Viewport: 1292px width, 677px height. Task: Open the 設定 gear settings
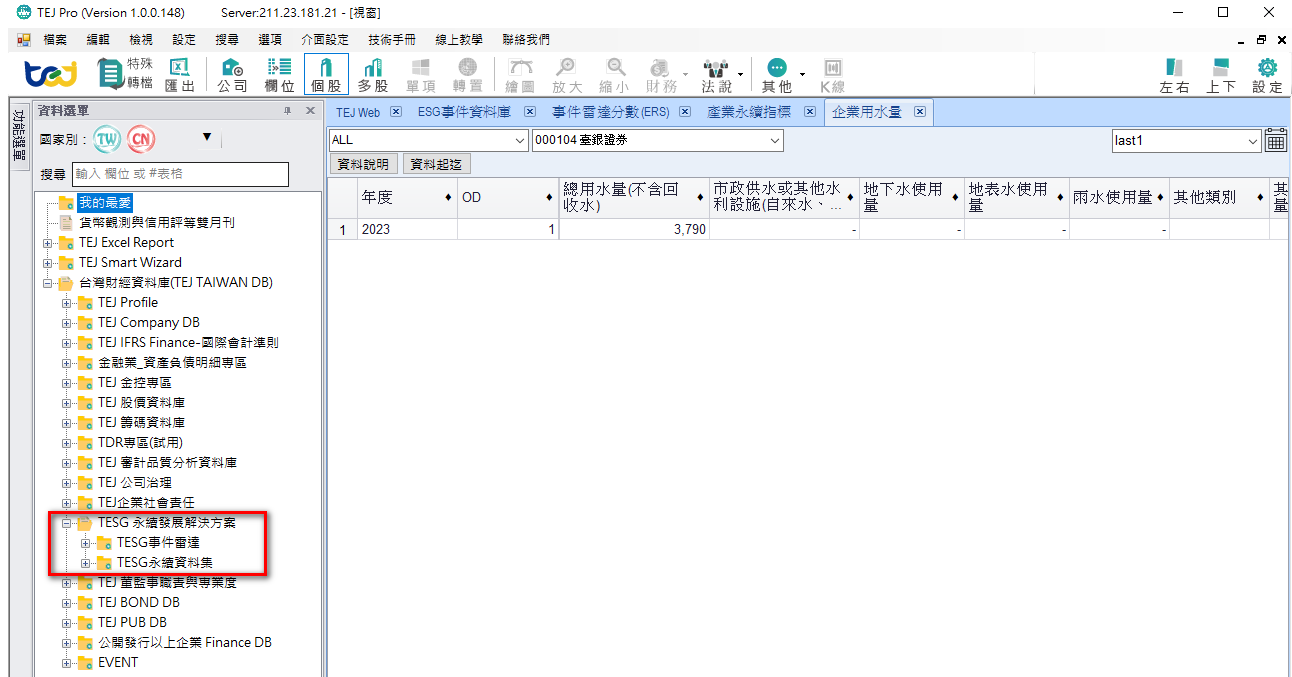tap(1267, 75)
